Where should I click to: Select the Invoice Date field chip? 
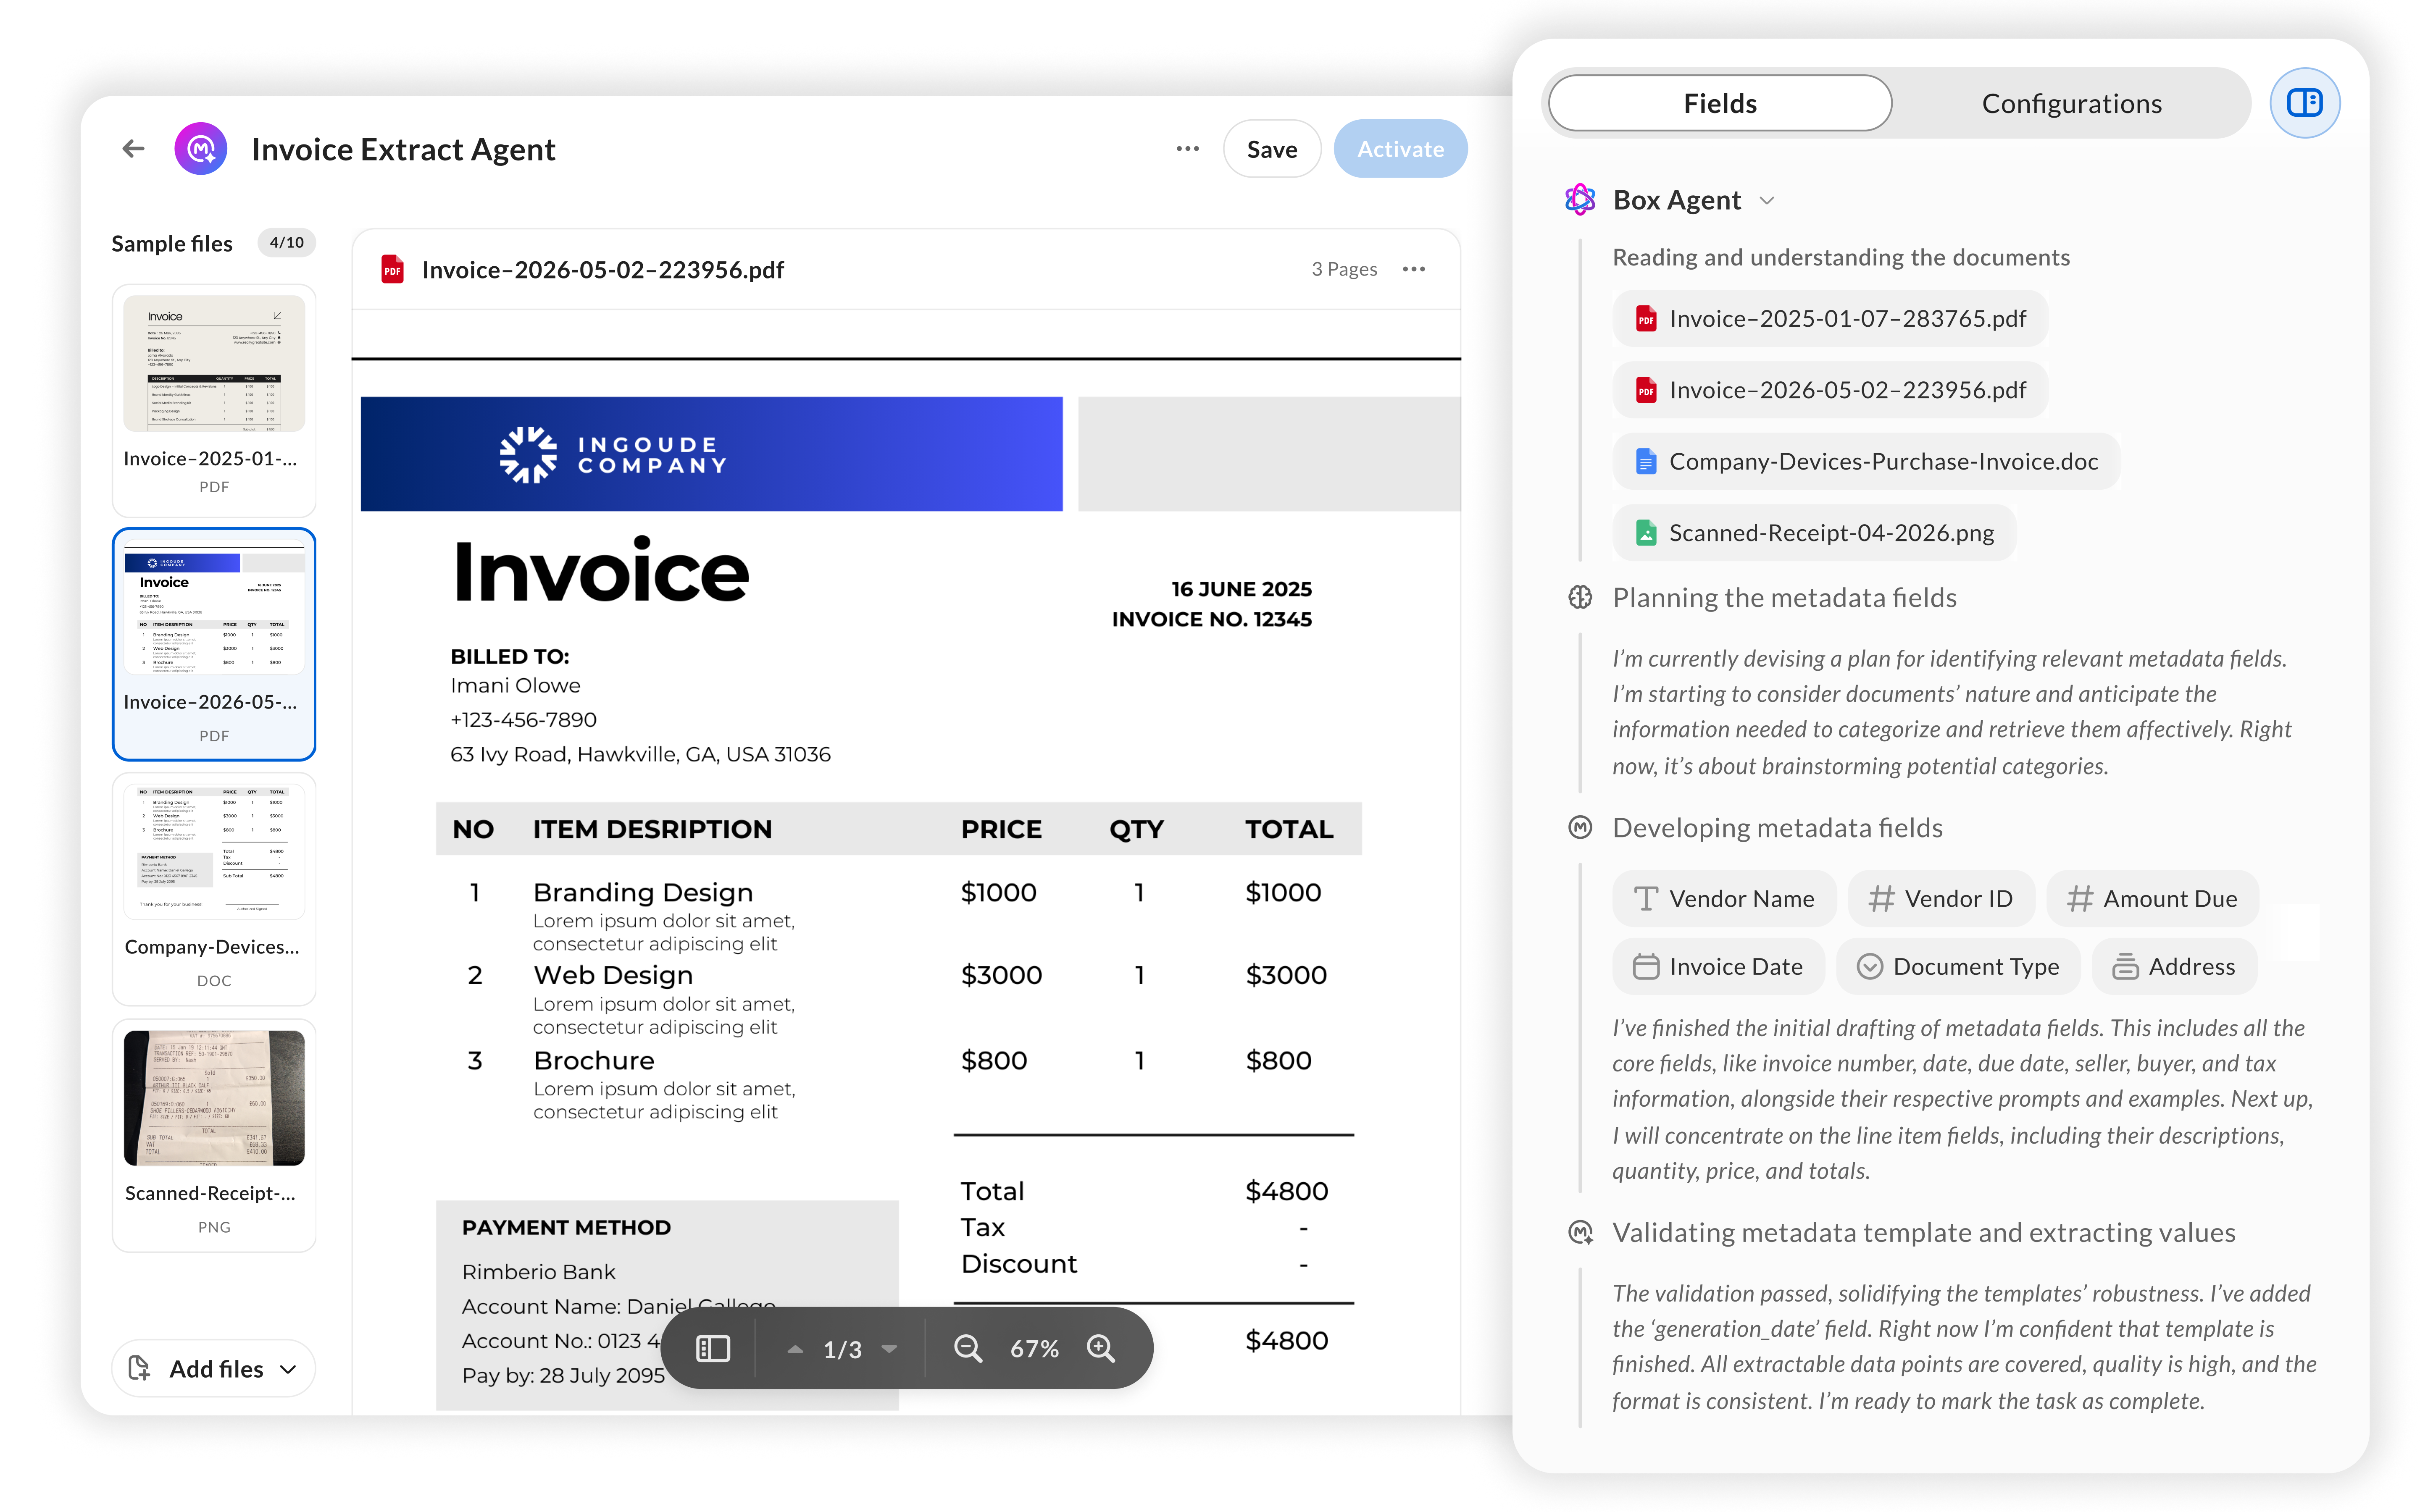coord(1718,966)
